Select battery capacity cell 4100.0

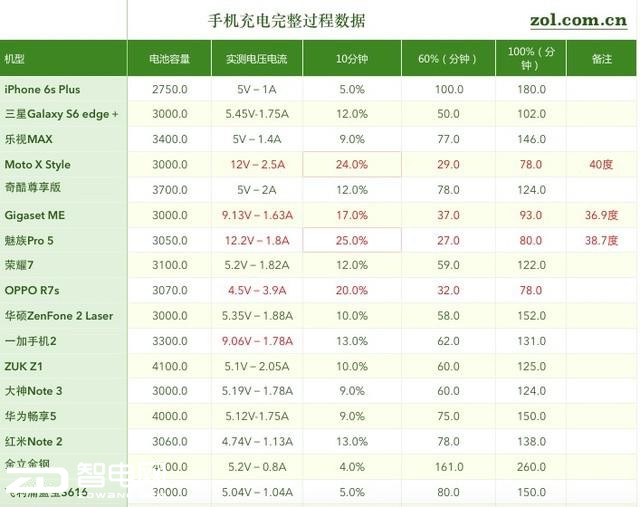click(x=170, y=366)
